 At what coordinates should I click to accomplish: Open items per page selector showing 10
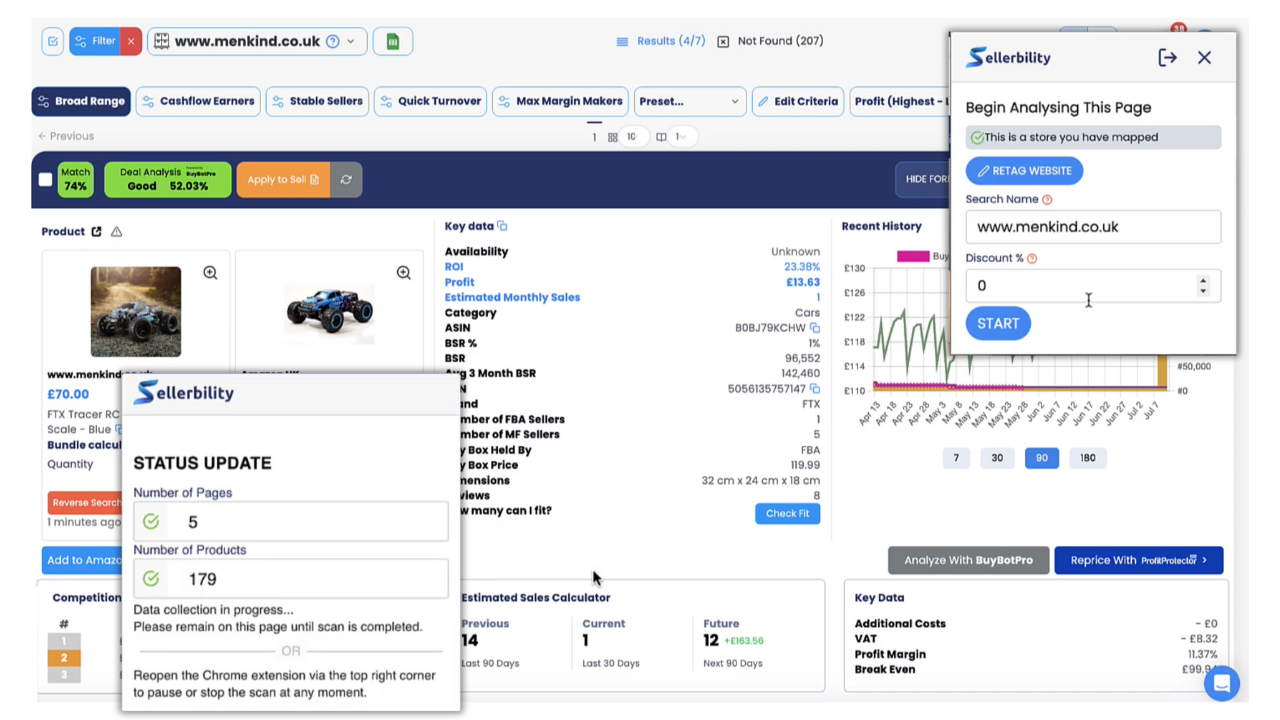point(632,137)
